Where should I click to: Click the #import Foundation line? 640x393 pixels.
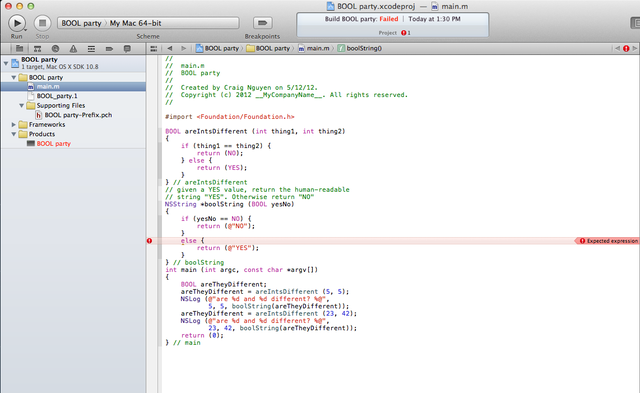coord(230,117)
